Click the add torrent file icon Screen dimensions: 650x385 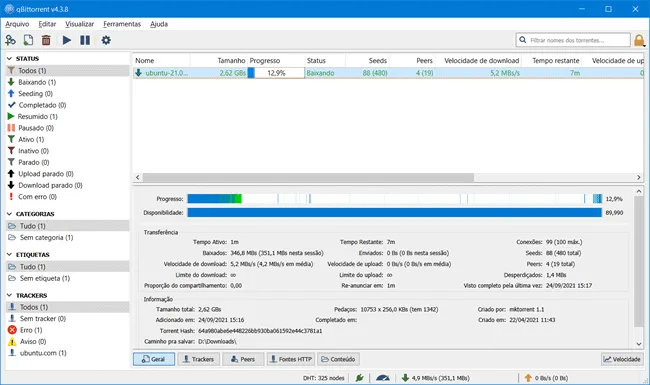click(28, 40)
